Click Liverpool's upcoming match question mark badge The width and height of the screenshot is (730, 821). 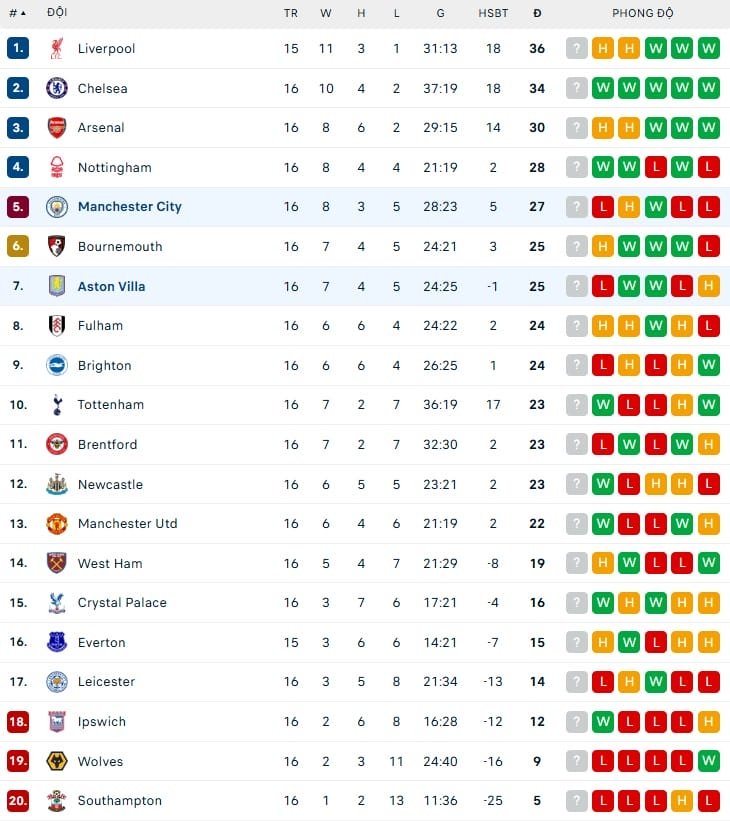577,48
